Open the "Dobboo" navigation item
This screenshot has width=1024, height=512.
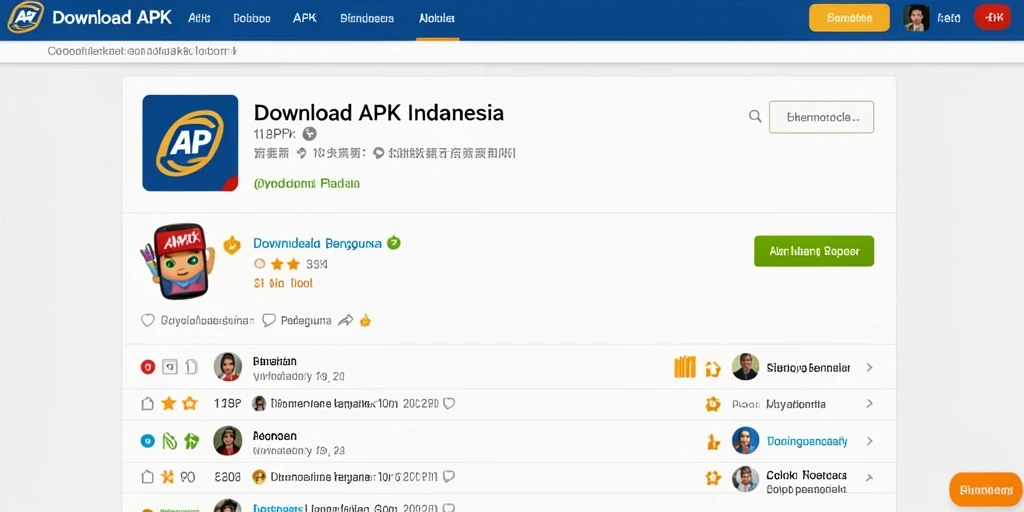coord(251,18)
